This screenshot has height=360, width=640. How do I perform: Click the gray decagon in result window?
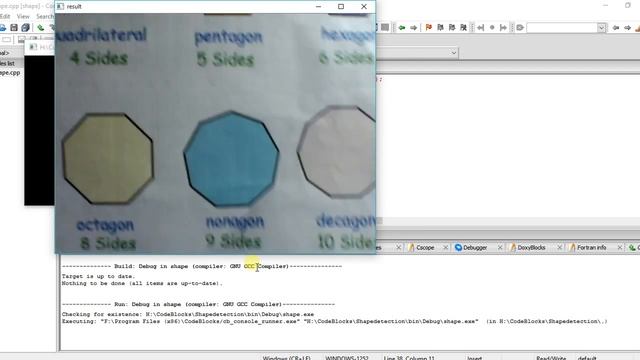click(x=337, y=152)
